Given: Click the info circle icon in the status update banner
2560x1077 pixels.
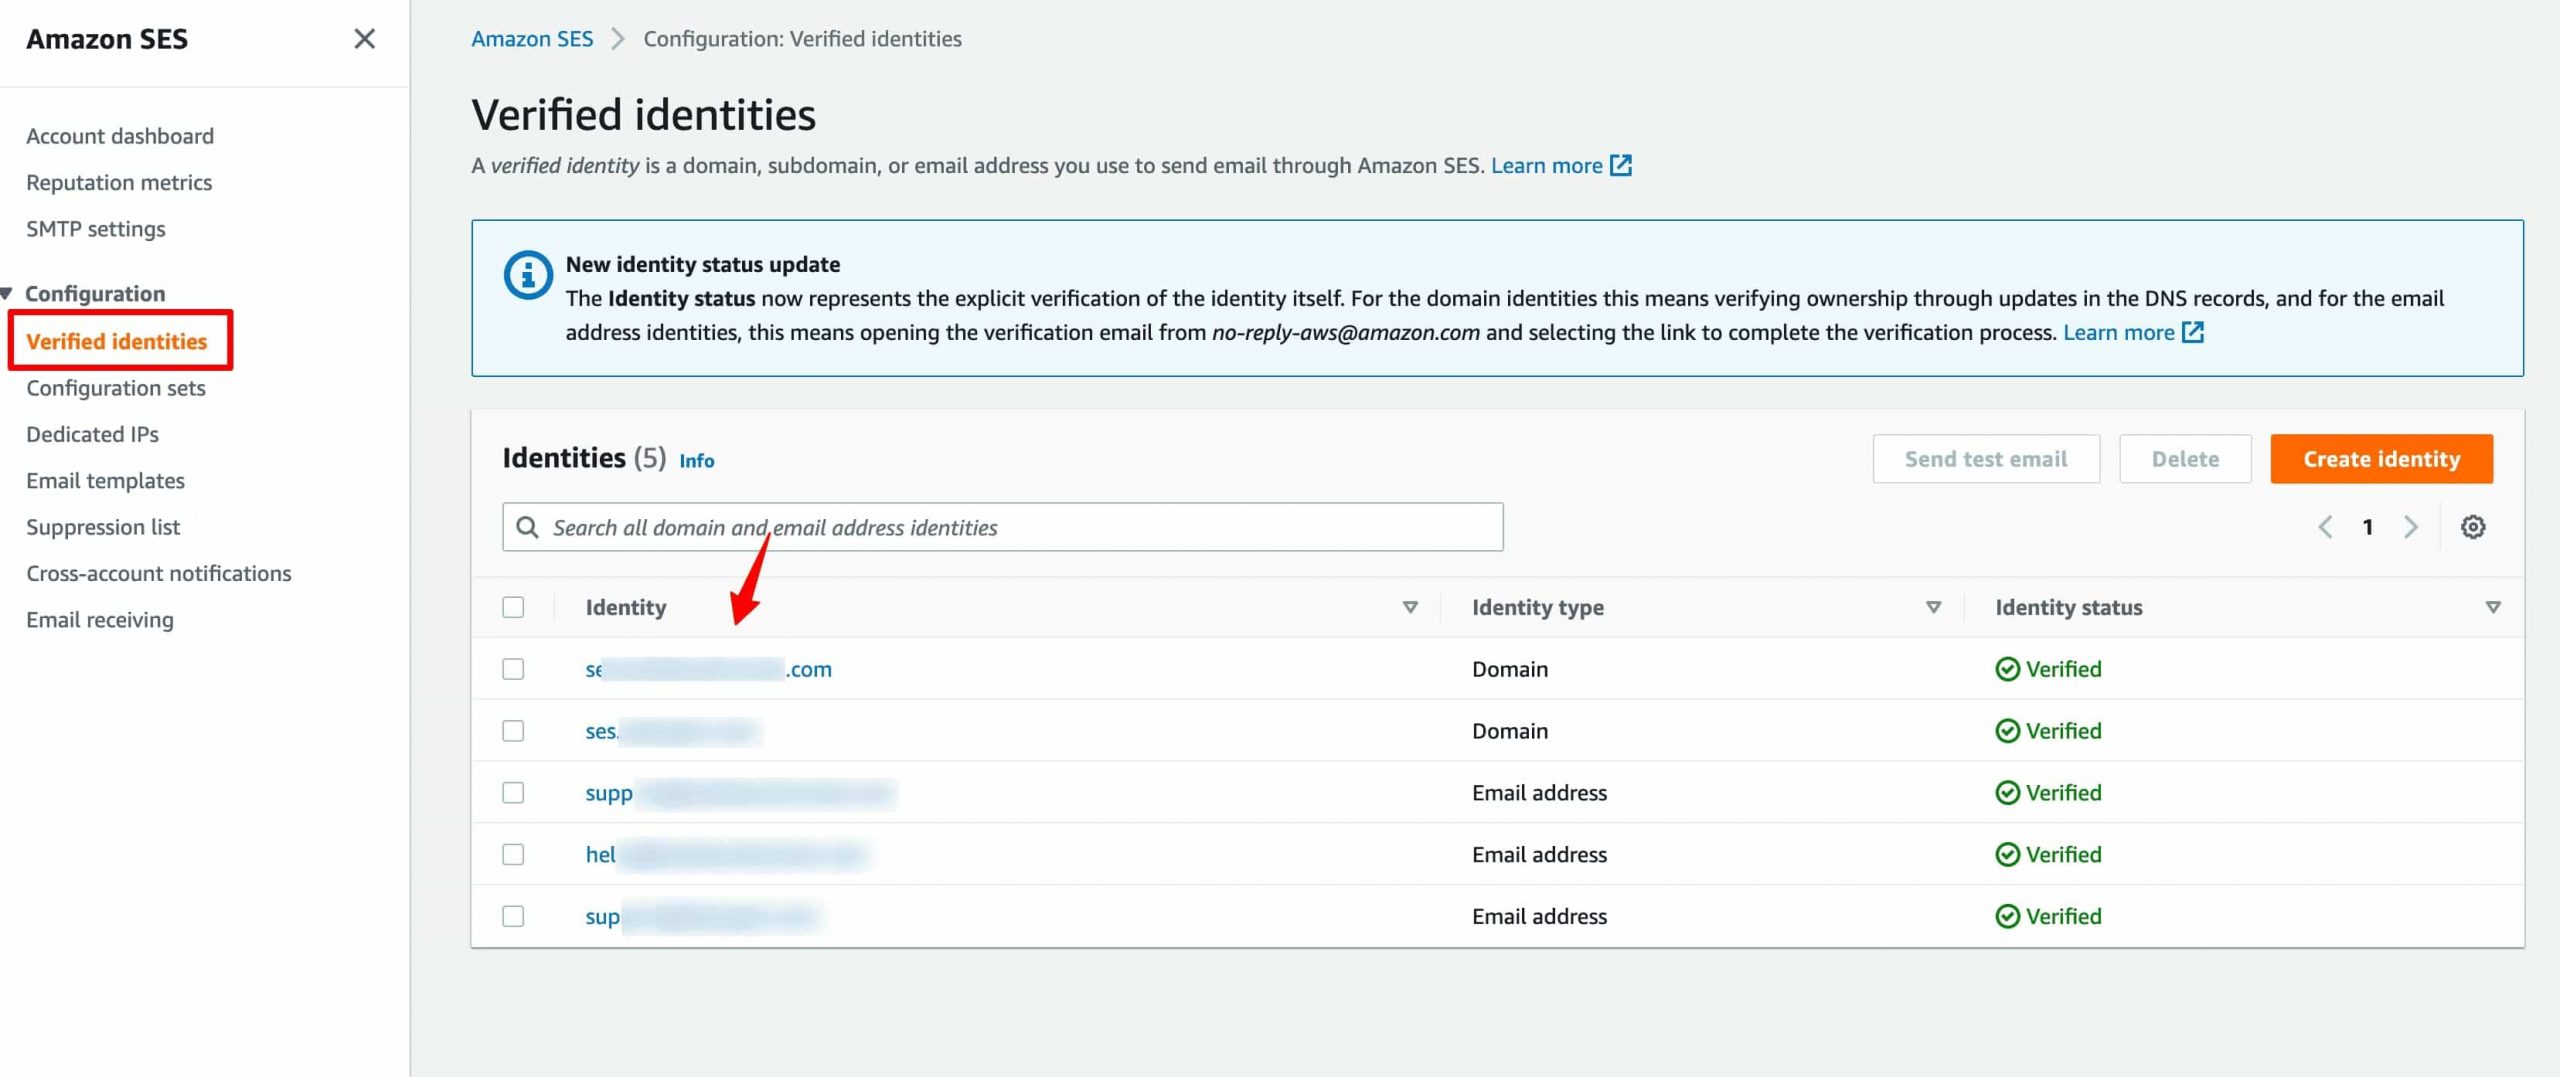Looking at the screenshot, I should pyautogui.click(x=528, y=275).
